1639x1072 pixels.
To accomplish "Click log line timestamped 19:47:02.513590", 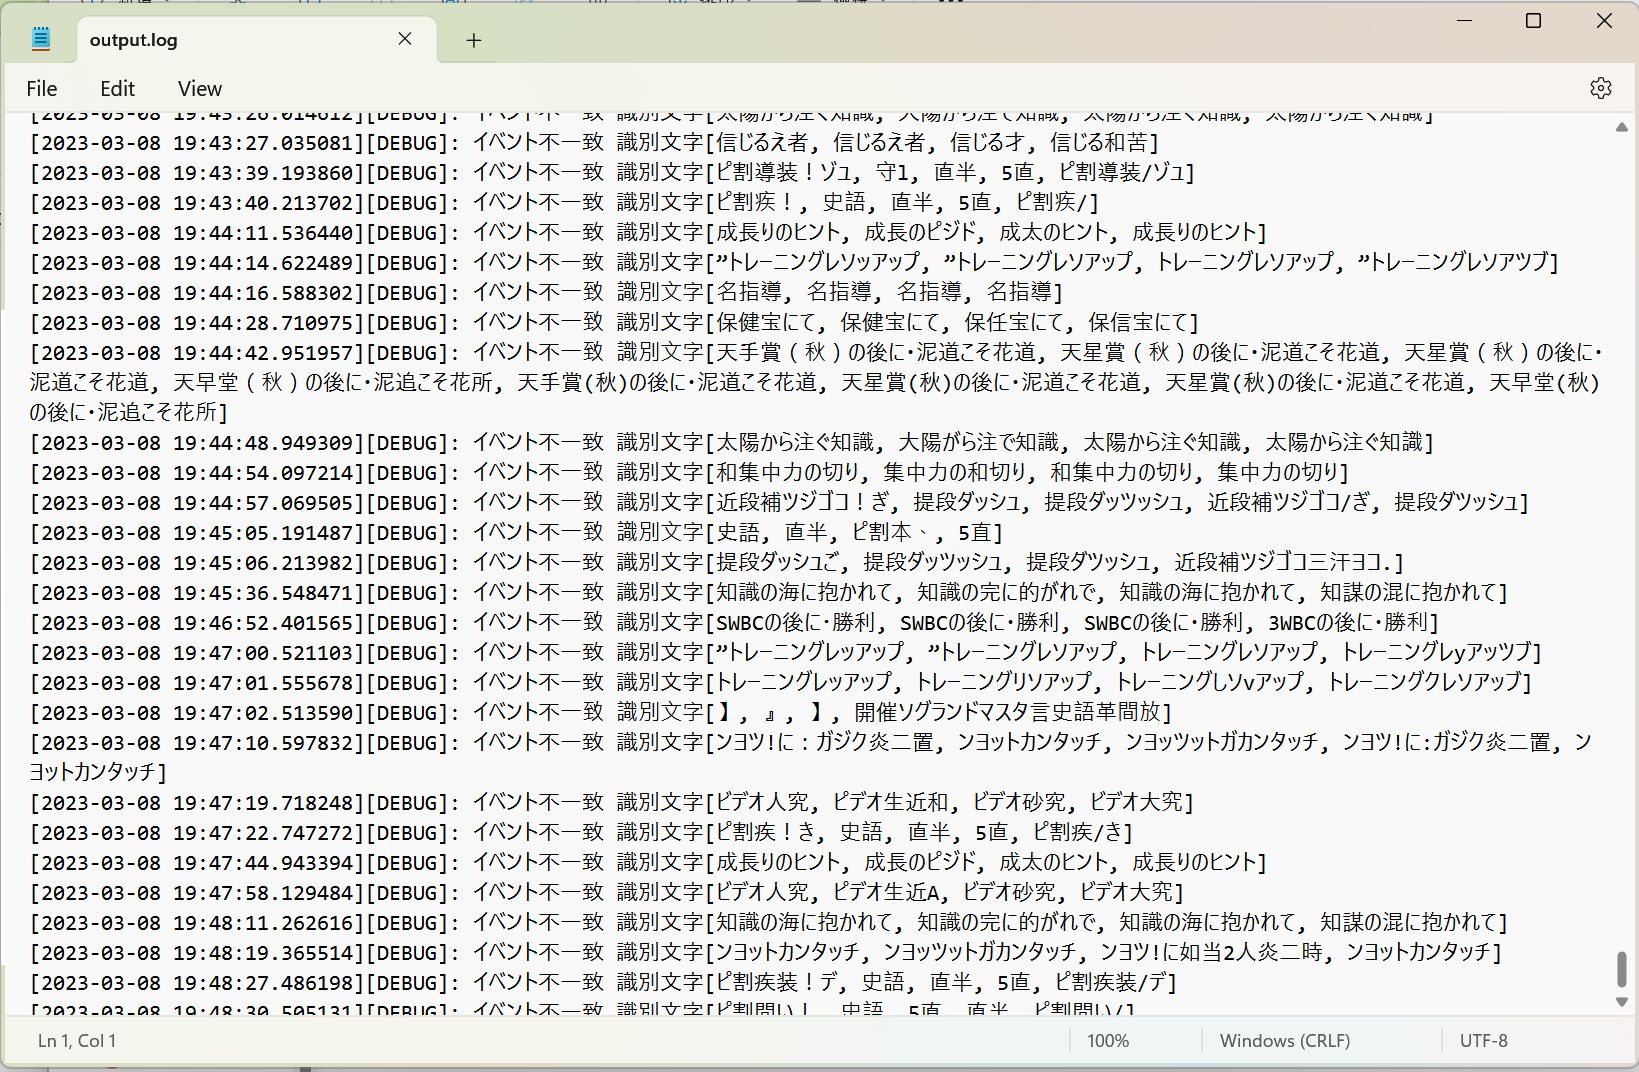I will (x=600, y=712).
